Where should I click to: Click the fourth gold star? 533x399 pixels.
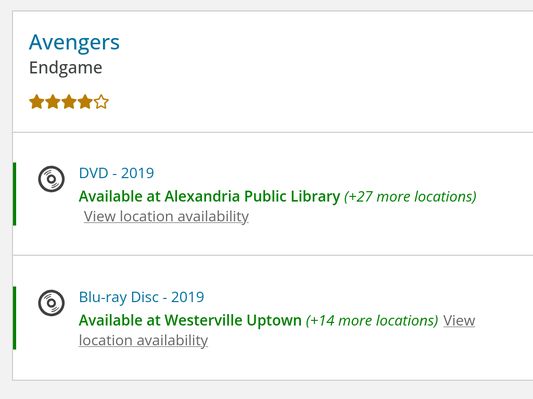pos(85,102)
